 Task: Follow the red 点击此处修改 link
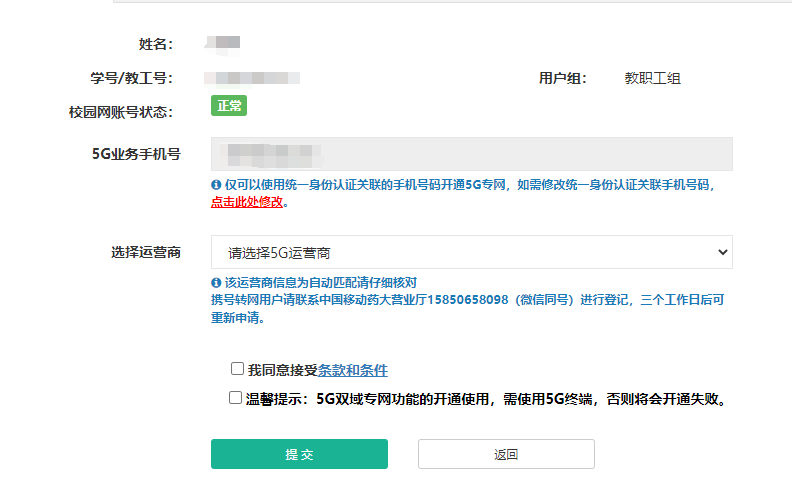coord(246,201)
